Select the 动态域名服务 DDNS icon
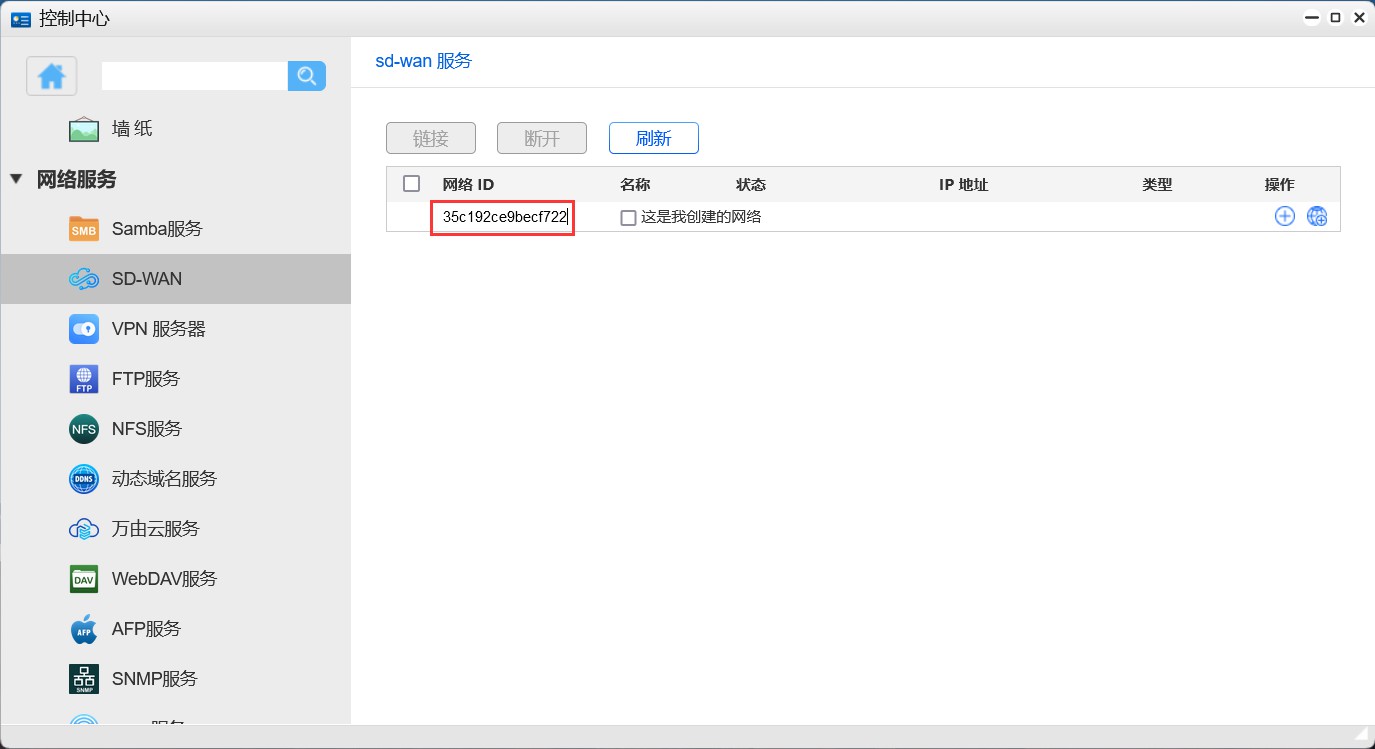The image size is (1375, 749). tap(83, 478)
